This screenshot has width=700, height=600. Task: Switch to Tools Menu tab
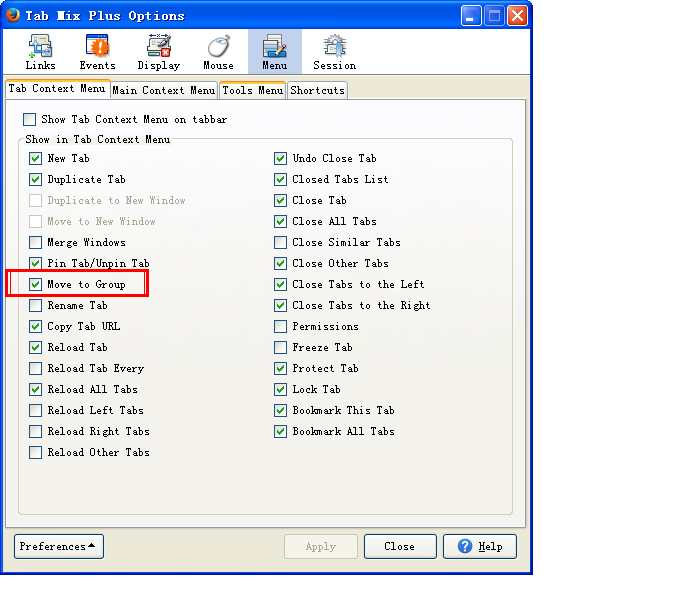[253, 90]
